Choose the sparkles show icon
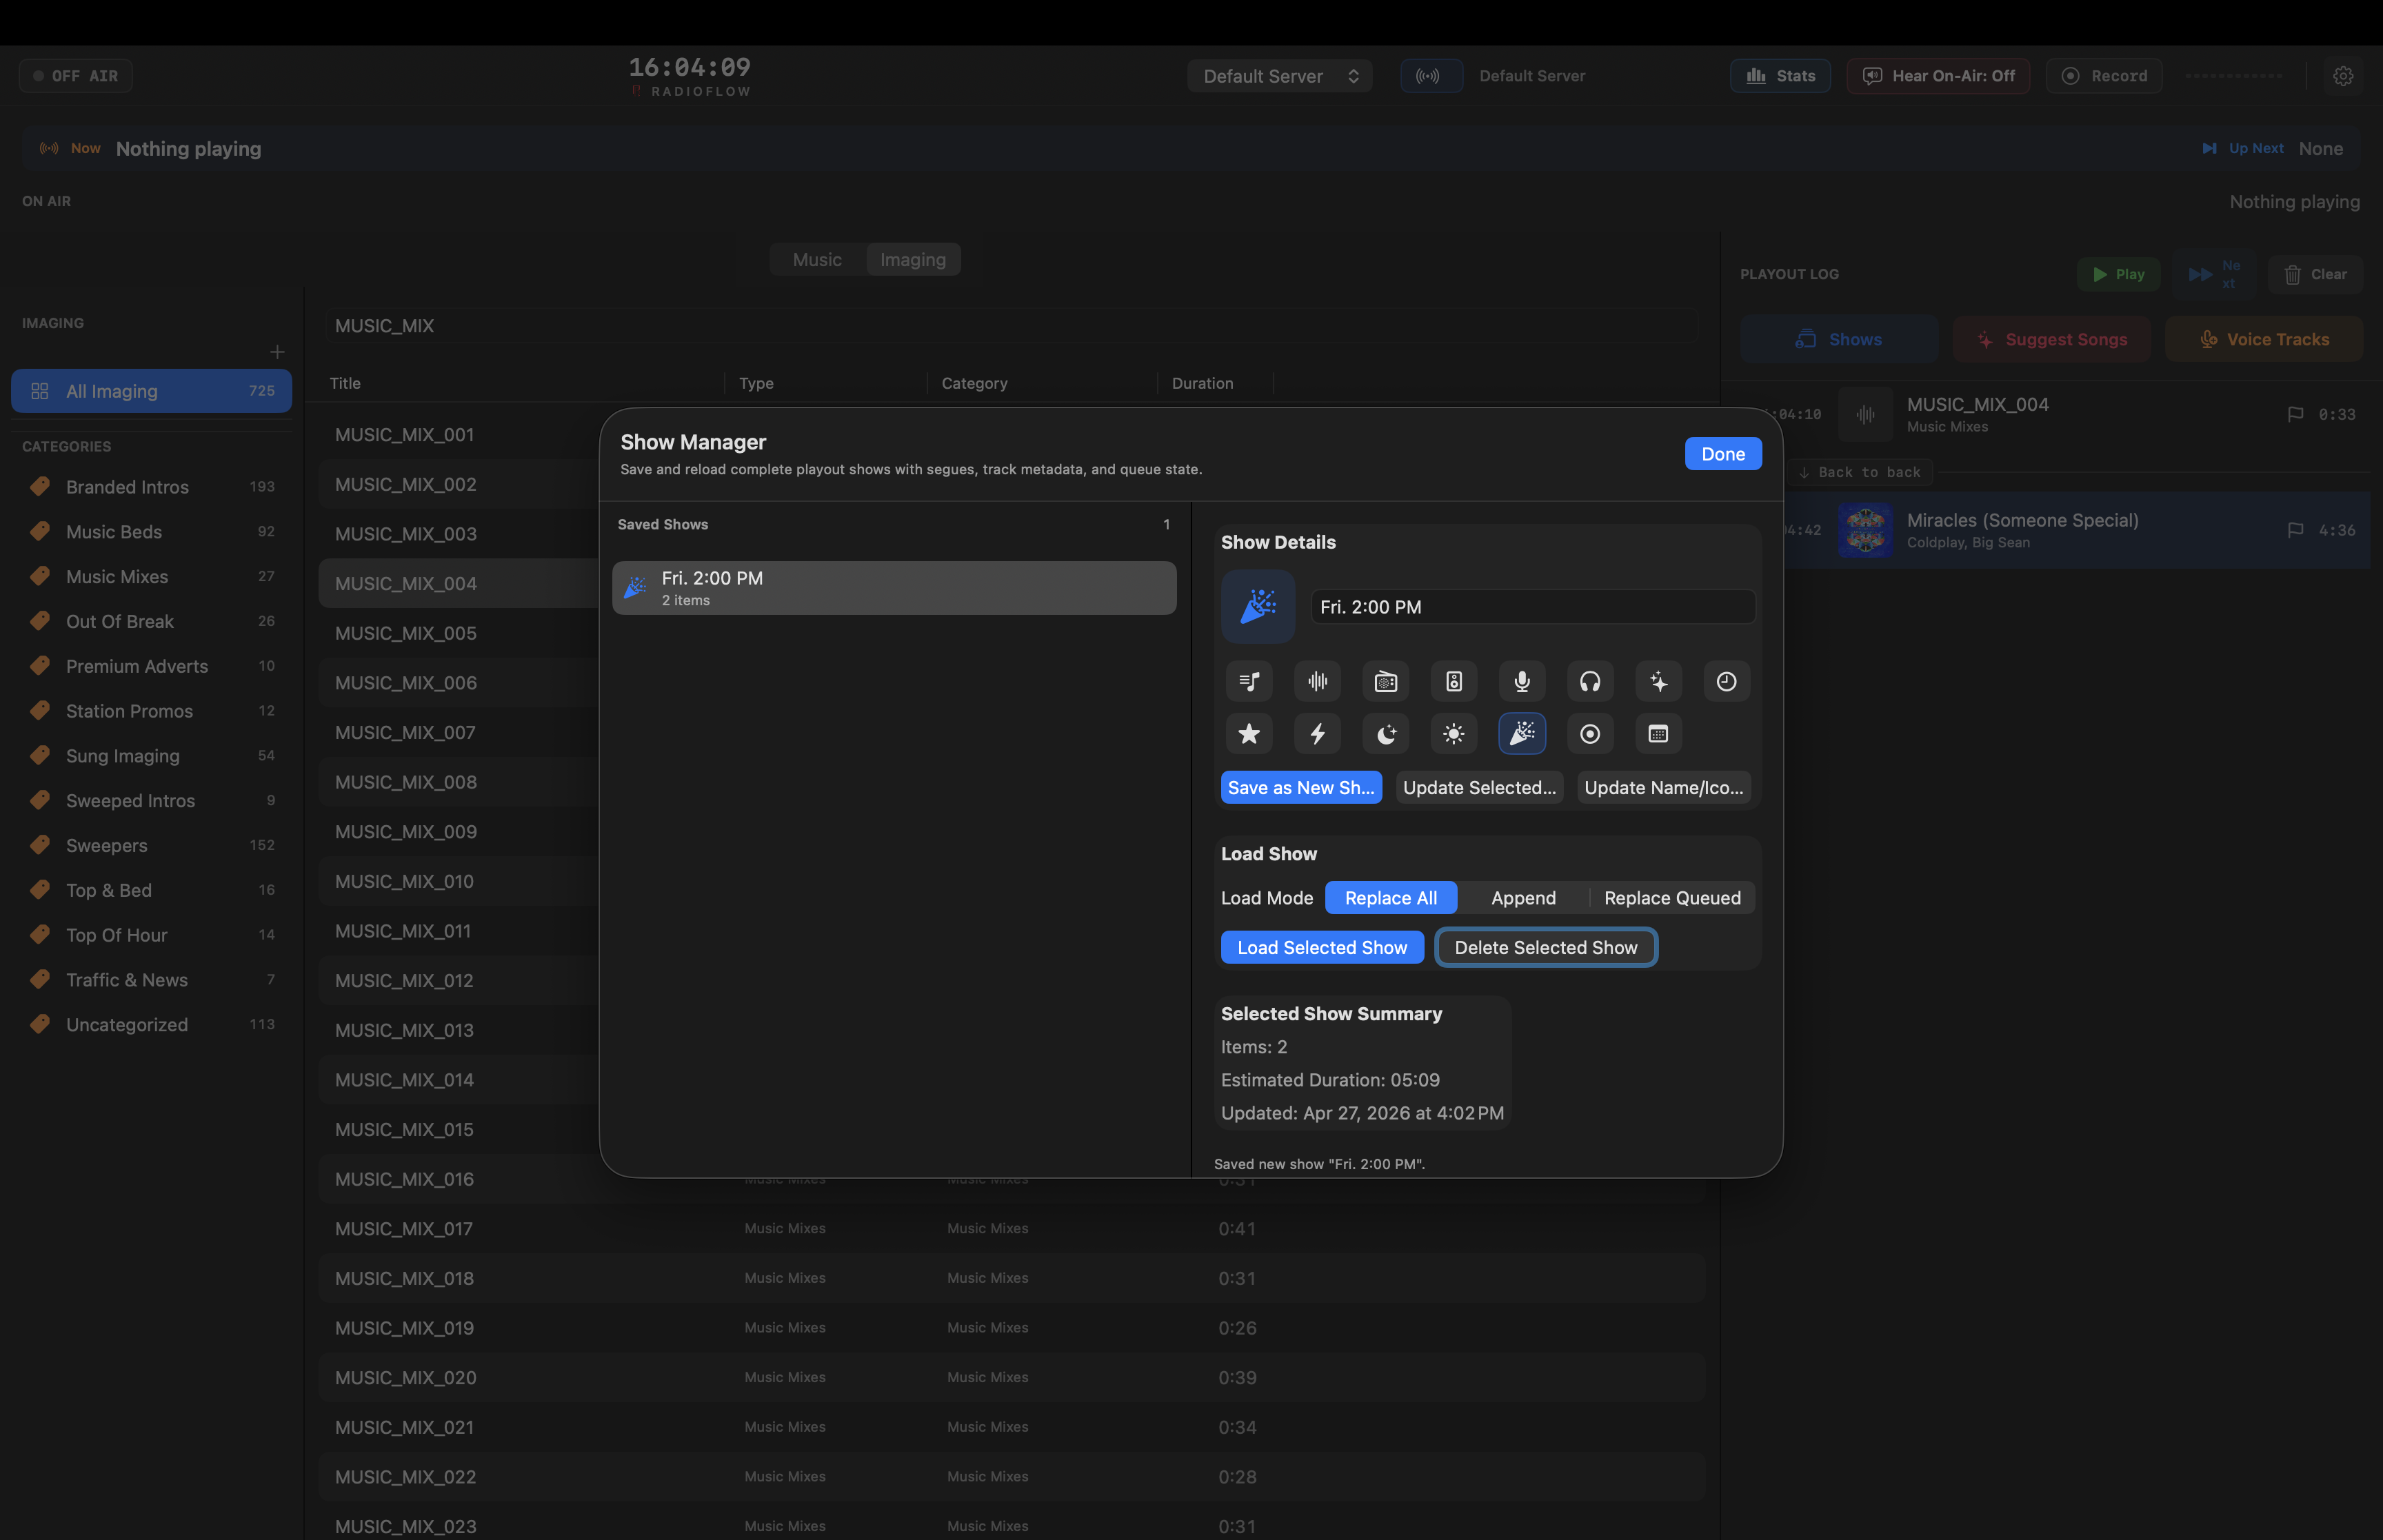2383x1540 pixels. pos(1659,682)
